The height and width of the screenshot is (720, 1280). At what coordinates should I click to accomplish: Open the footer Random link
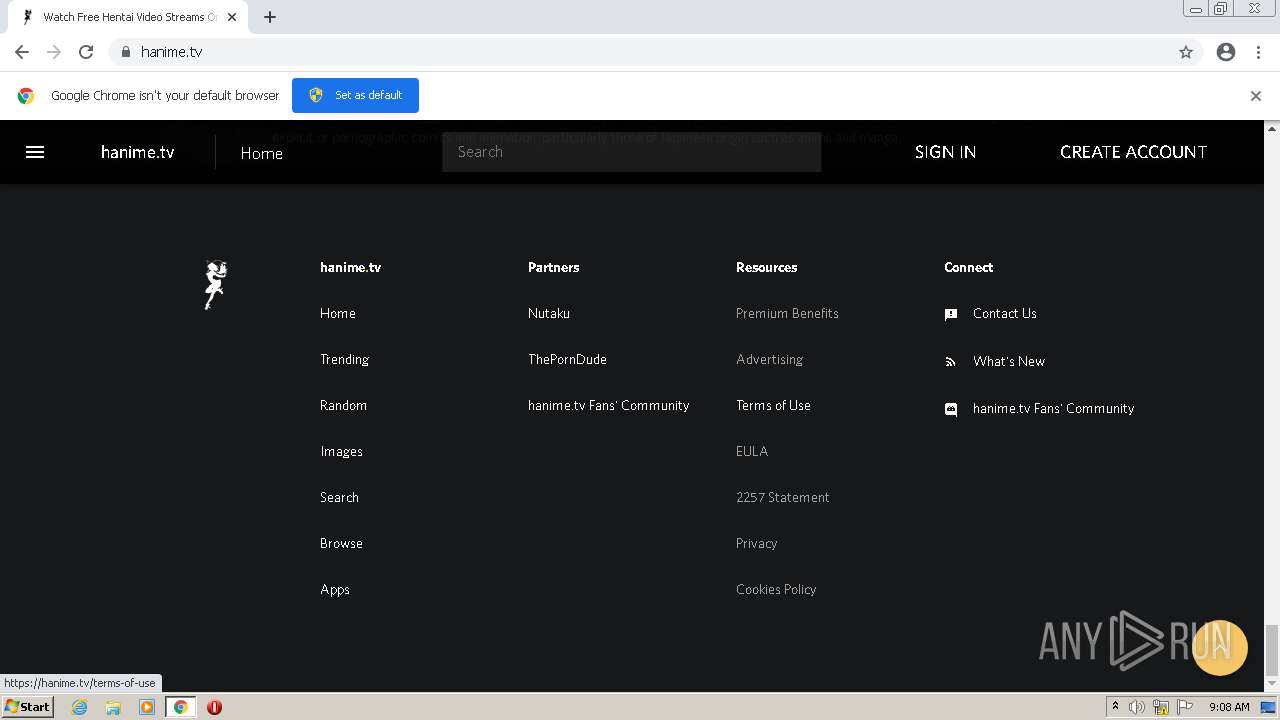pos(343,405)
